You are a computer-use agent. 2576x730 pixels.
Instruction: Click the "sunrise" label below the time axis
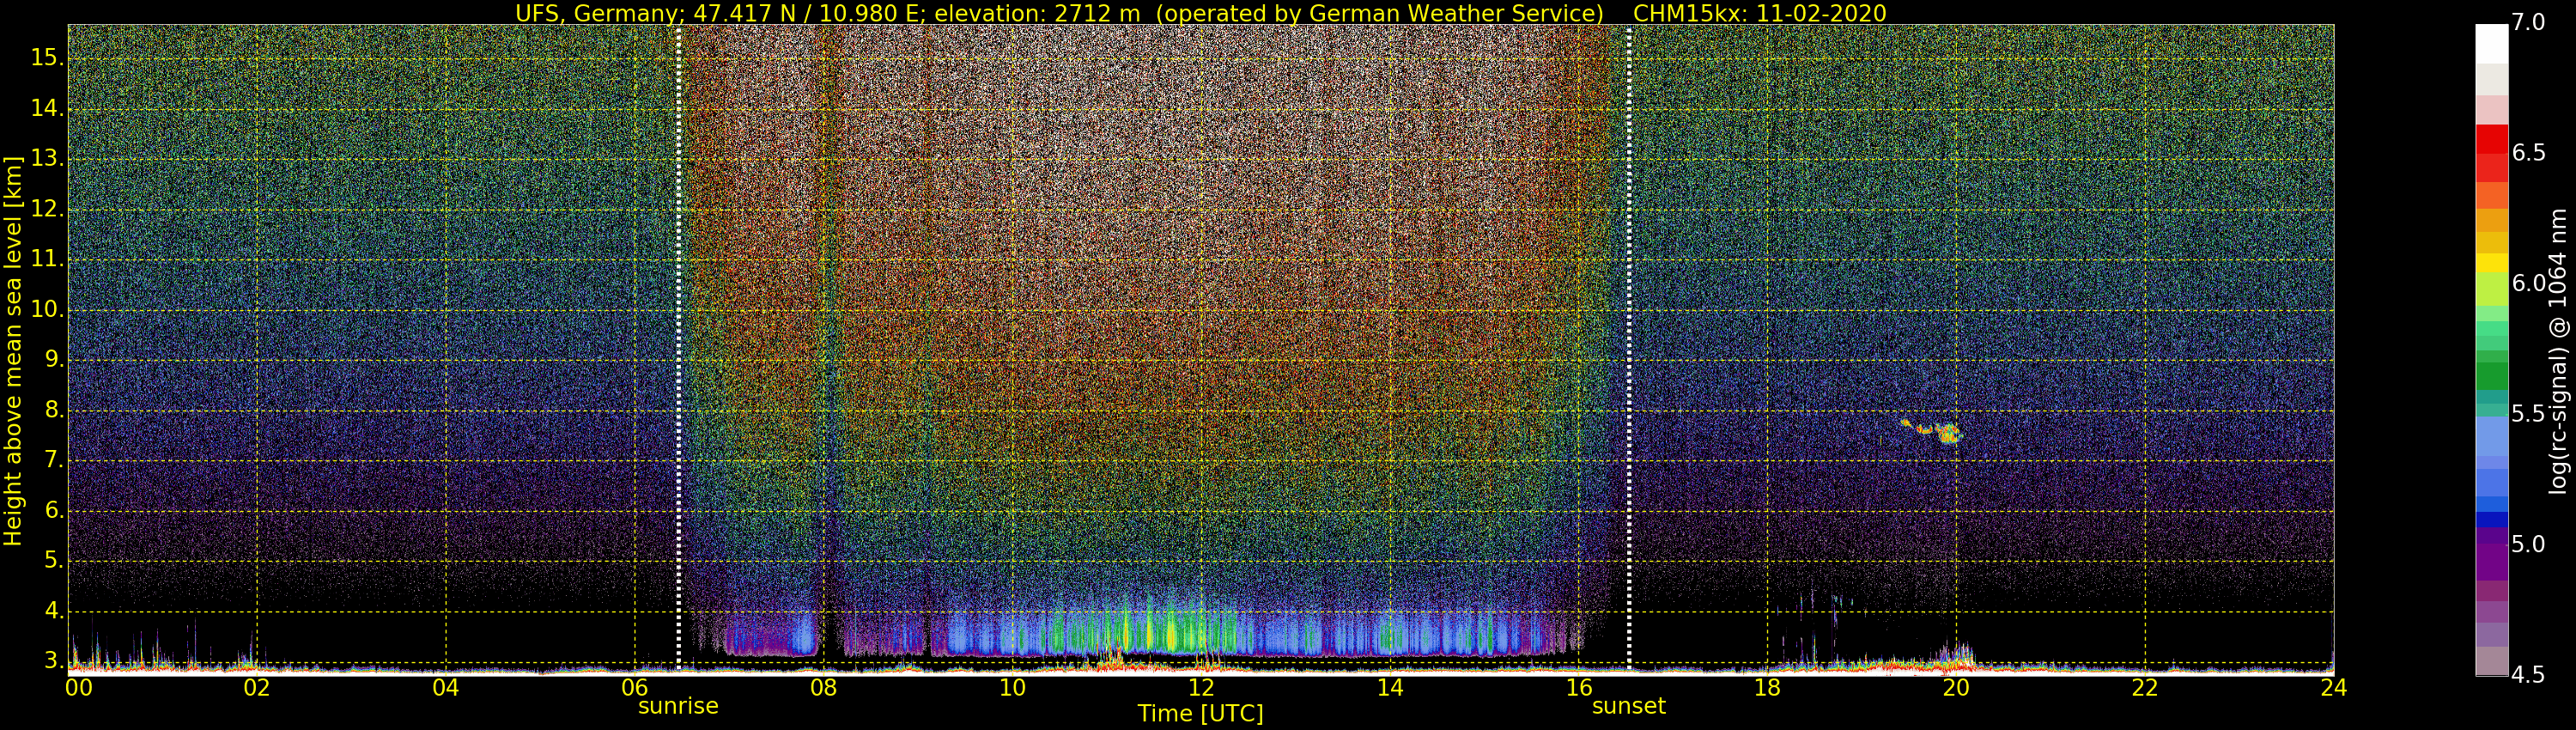tap(678, 706)
